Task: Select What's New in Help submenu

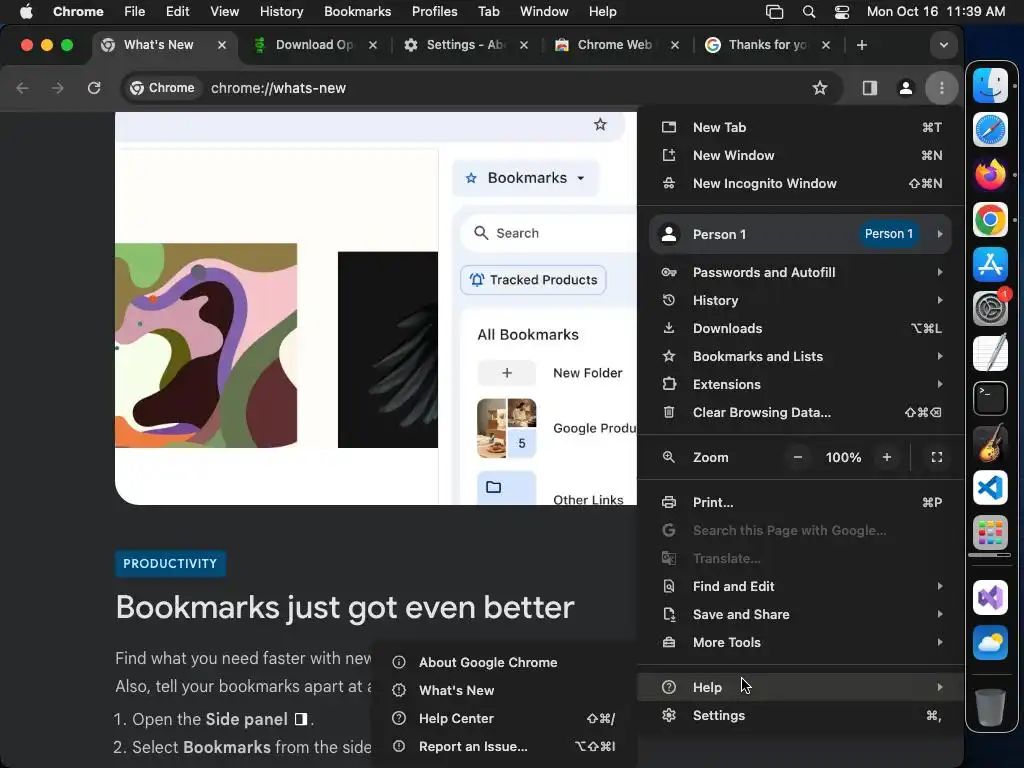Action: (504, 690)
